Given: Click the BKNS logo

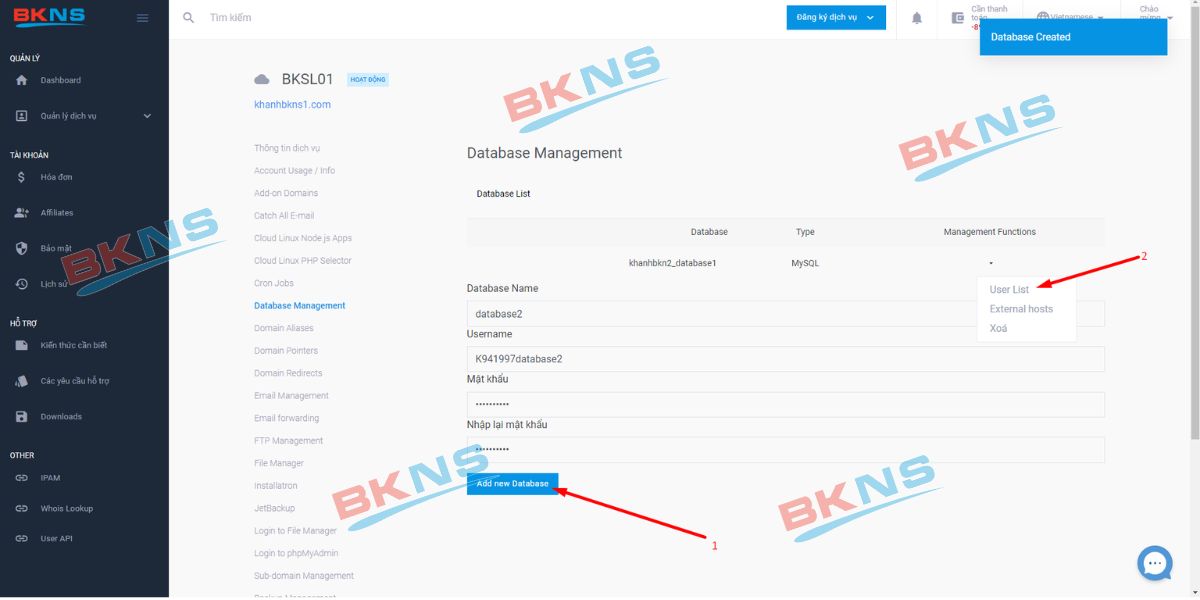Looking at the screenshot, I should (x=48, y=17).
